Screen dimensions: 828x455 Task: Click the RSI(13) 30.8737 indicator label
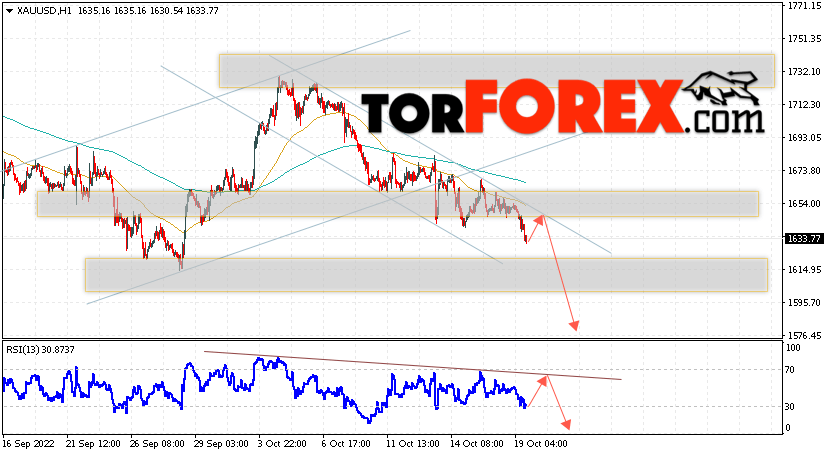40,349
